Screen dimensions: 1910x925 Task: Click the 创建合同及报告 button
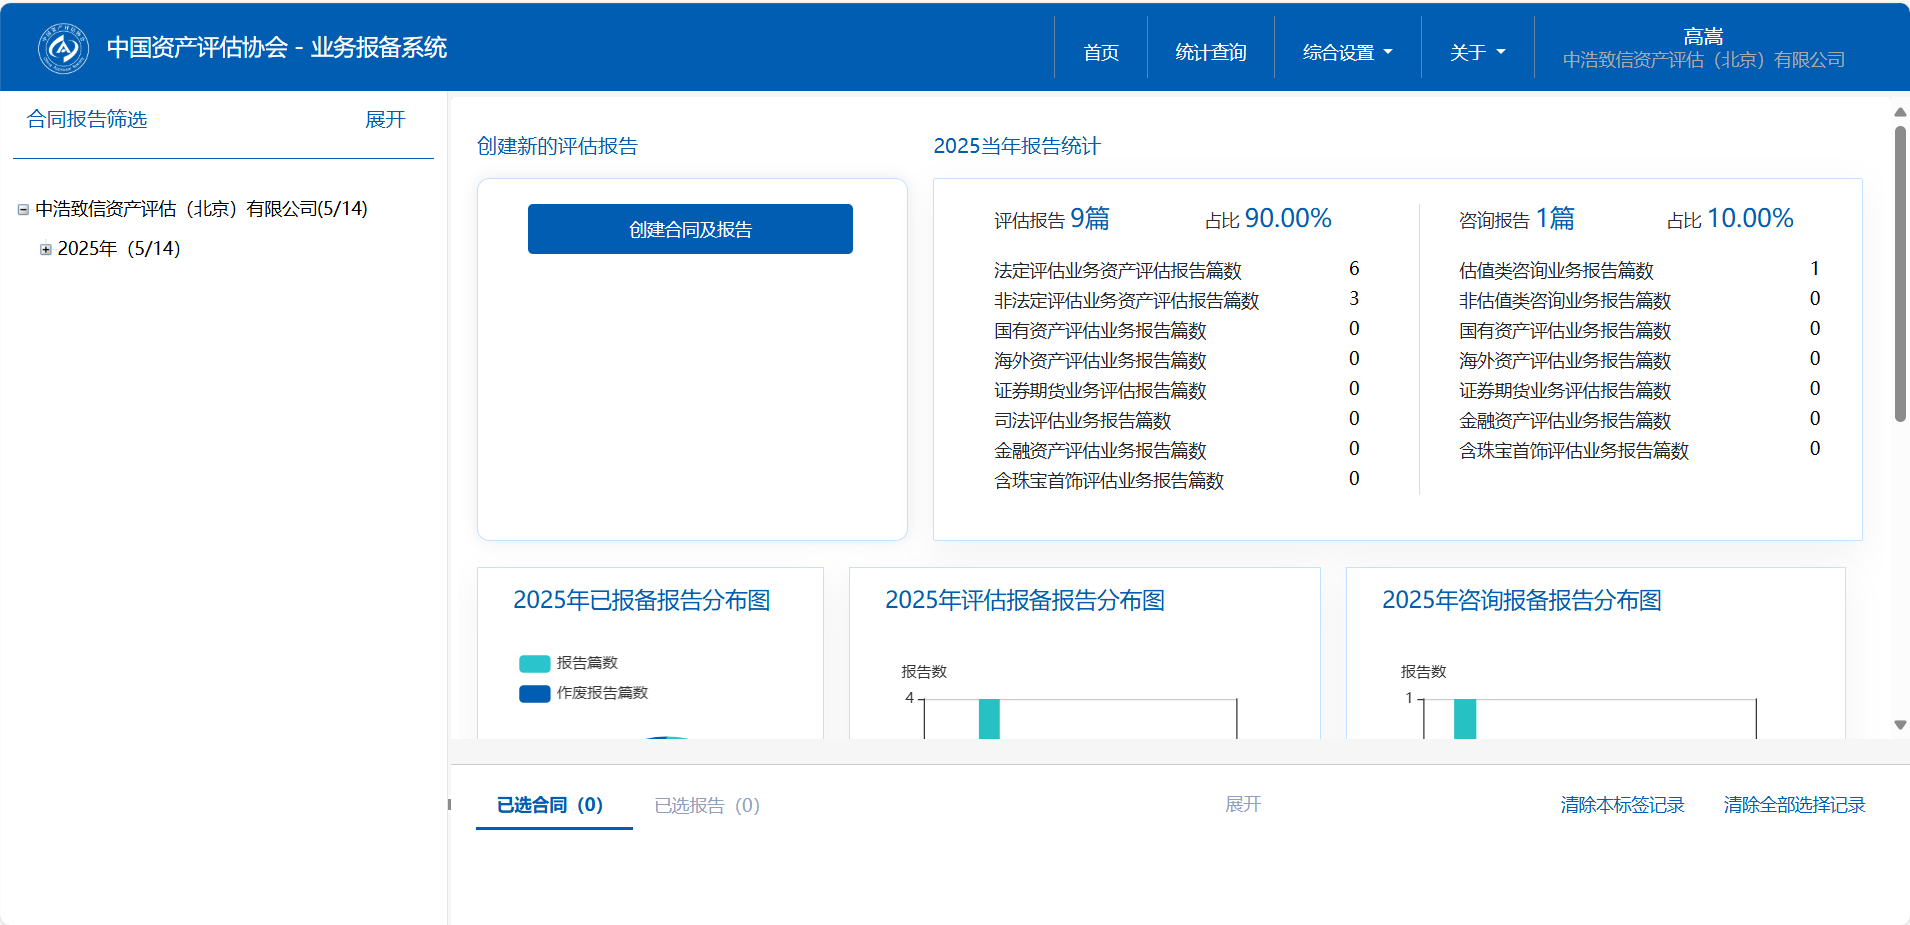690,229
